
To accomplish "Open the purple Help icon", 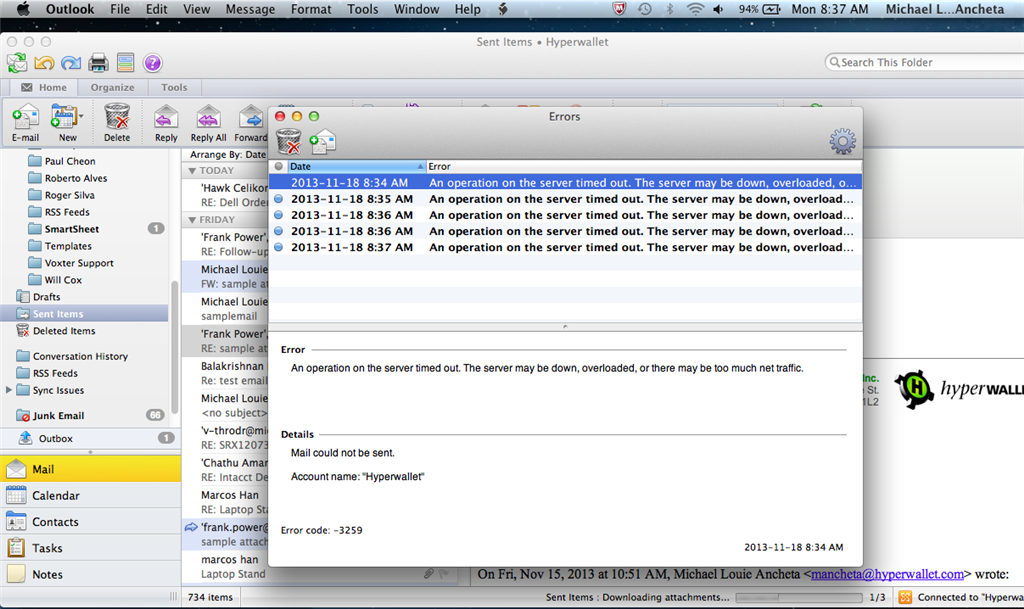I will pos(152,63).
